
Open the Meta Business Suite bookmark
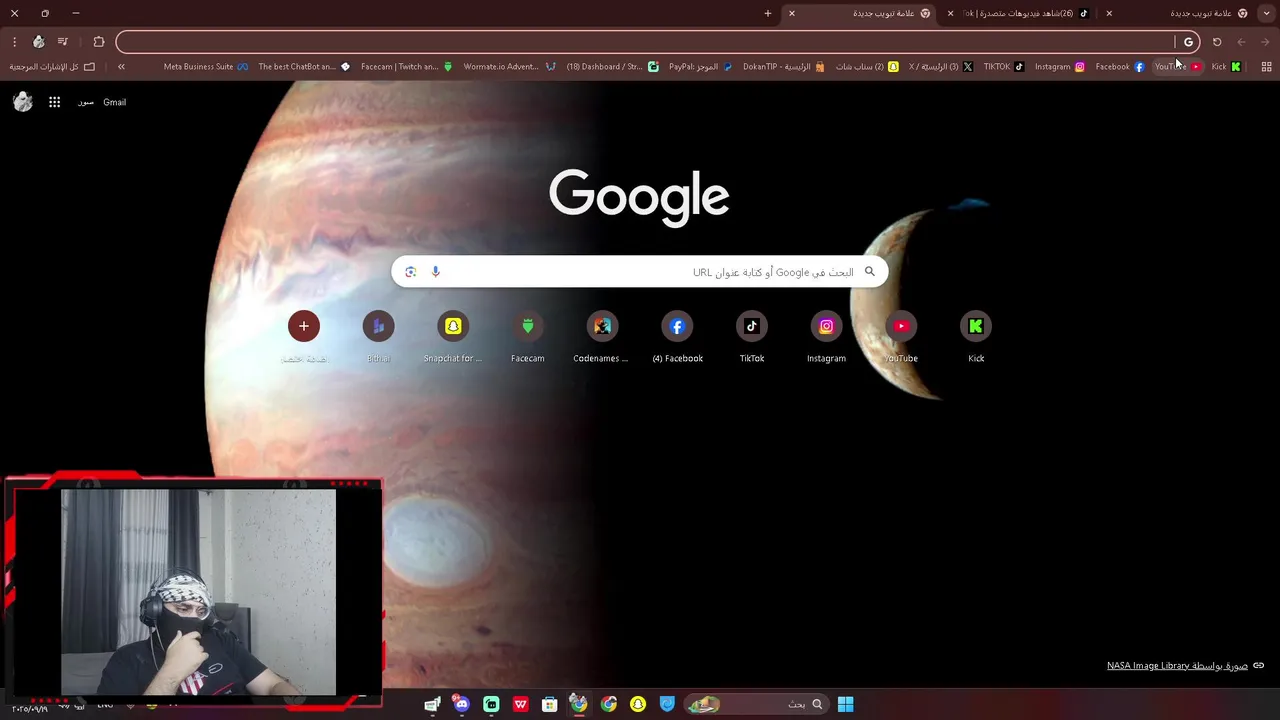click(205, 67)
